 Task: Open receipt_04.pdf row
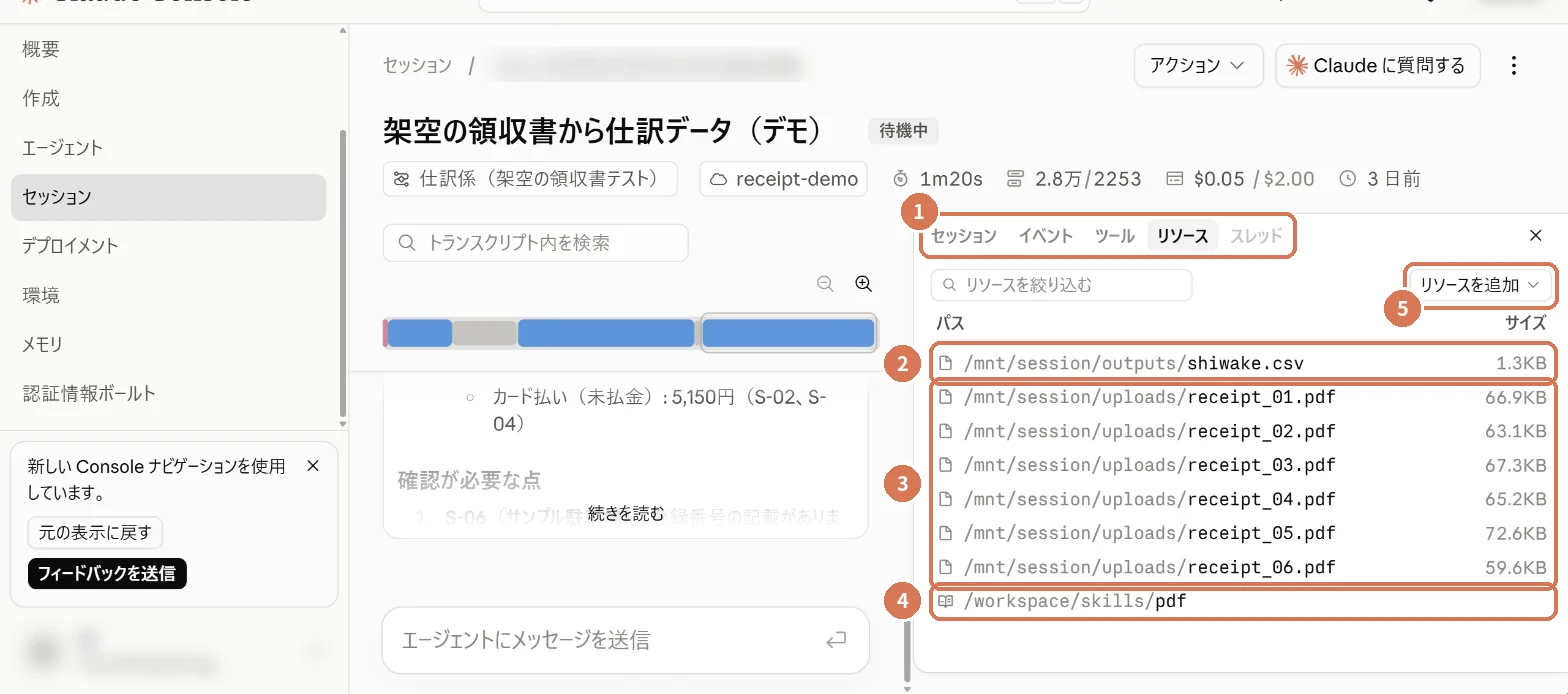(1243, 500)
